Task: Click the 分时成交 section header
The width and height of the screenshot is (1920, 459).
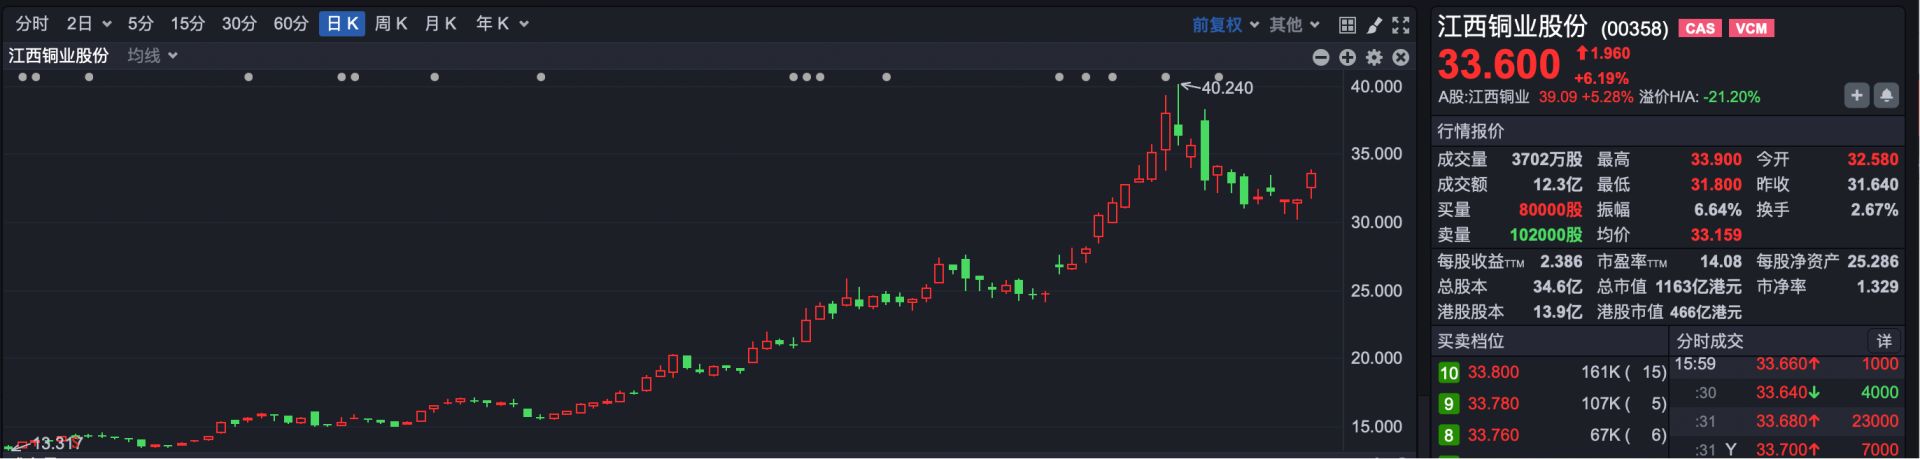Action: 1710,341
